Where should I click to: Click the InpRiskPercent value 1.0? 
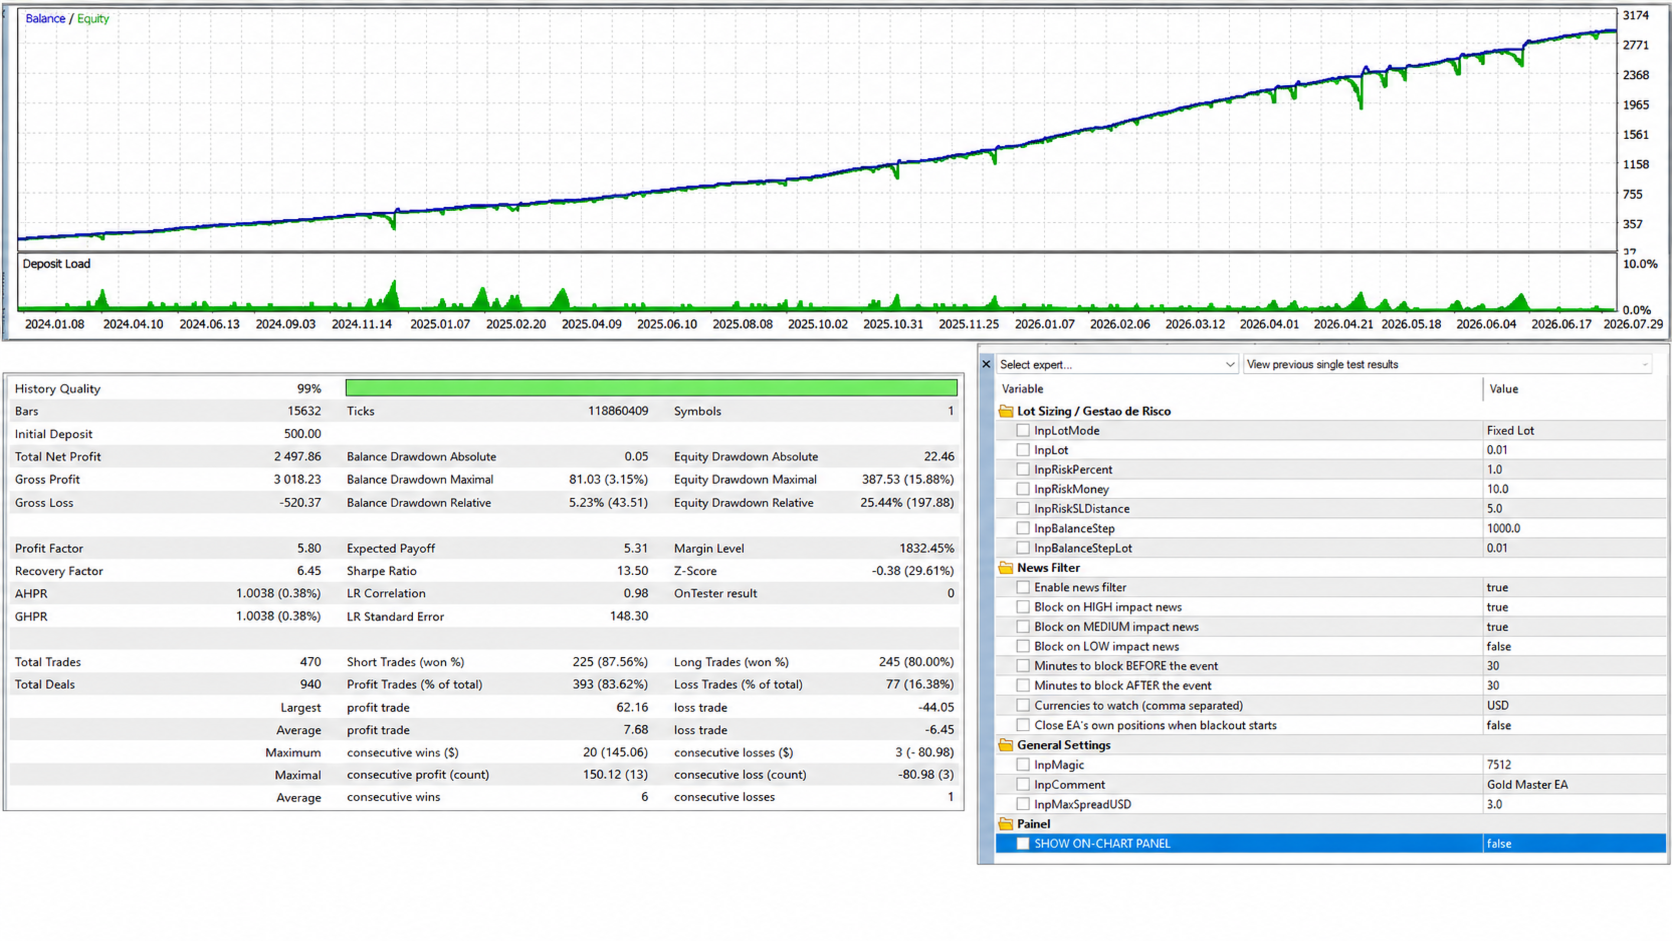click(x=1494, y=470)
